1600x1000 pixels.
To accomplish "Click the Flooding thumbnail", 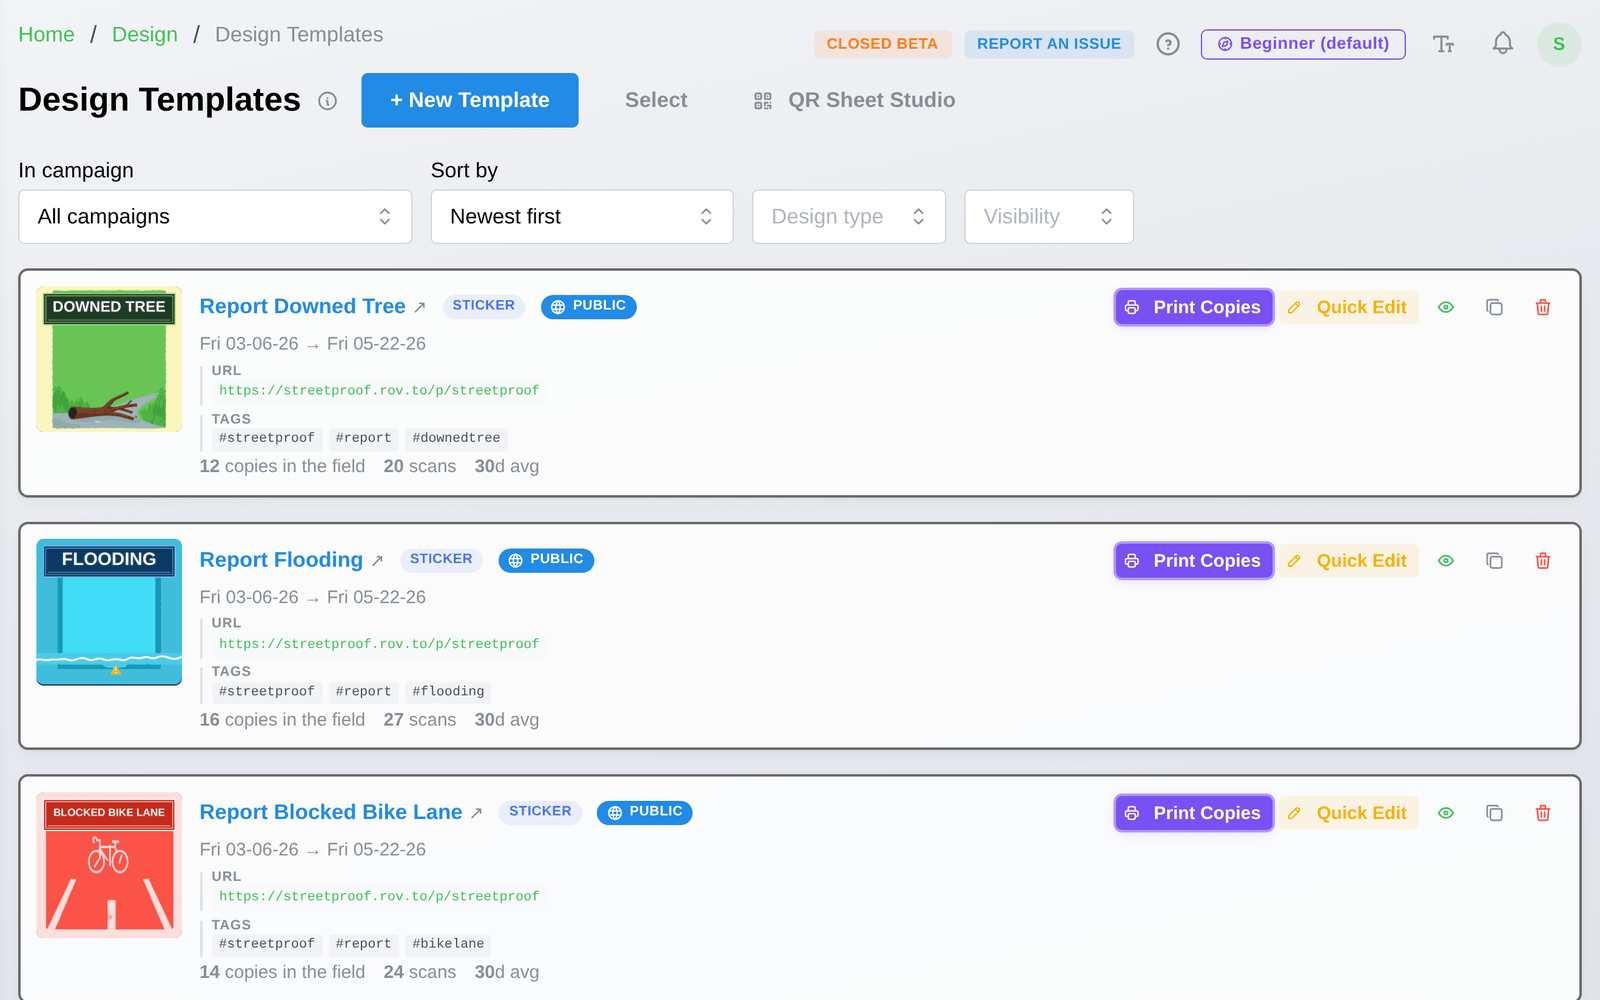I will pos(109,612).
